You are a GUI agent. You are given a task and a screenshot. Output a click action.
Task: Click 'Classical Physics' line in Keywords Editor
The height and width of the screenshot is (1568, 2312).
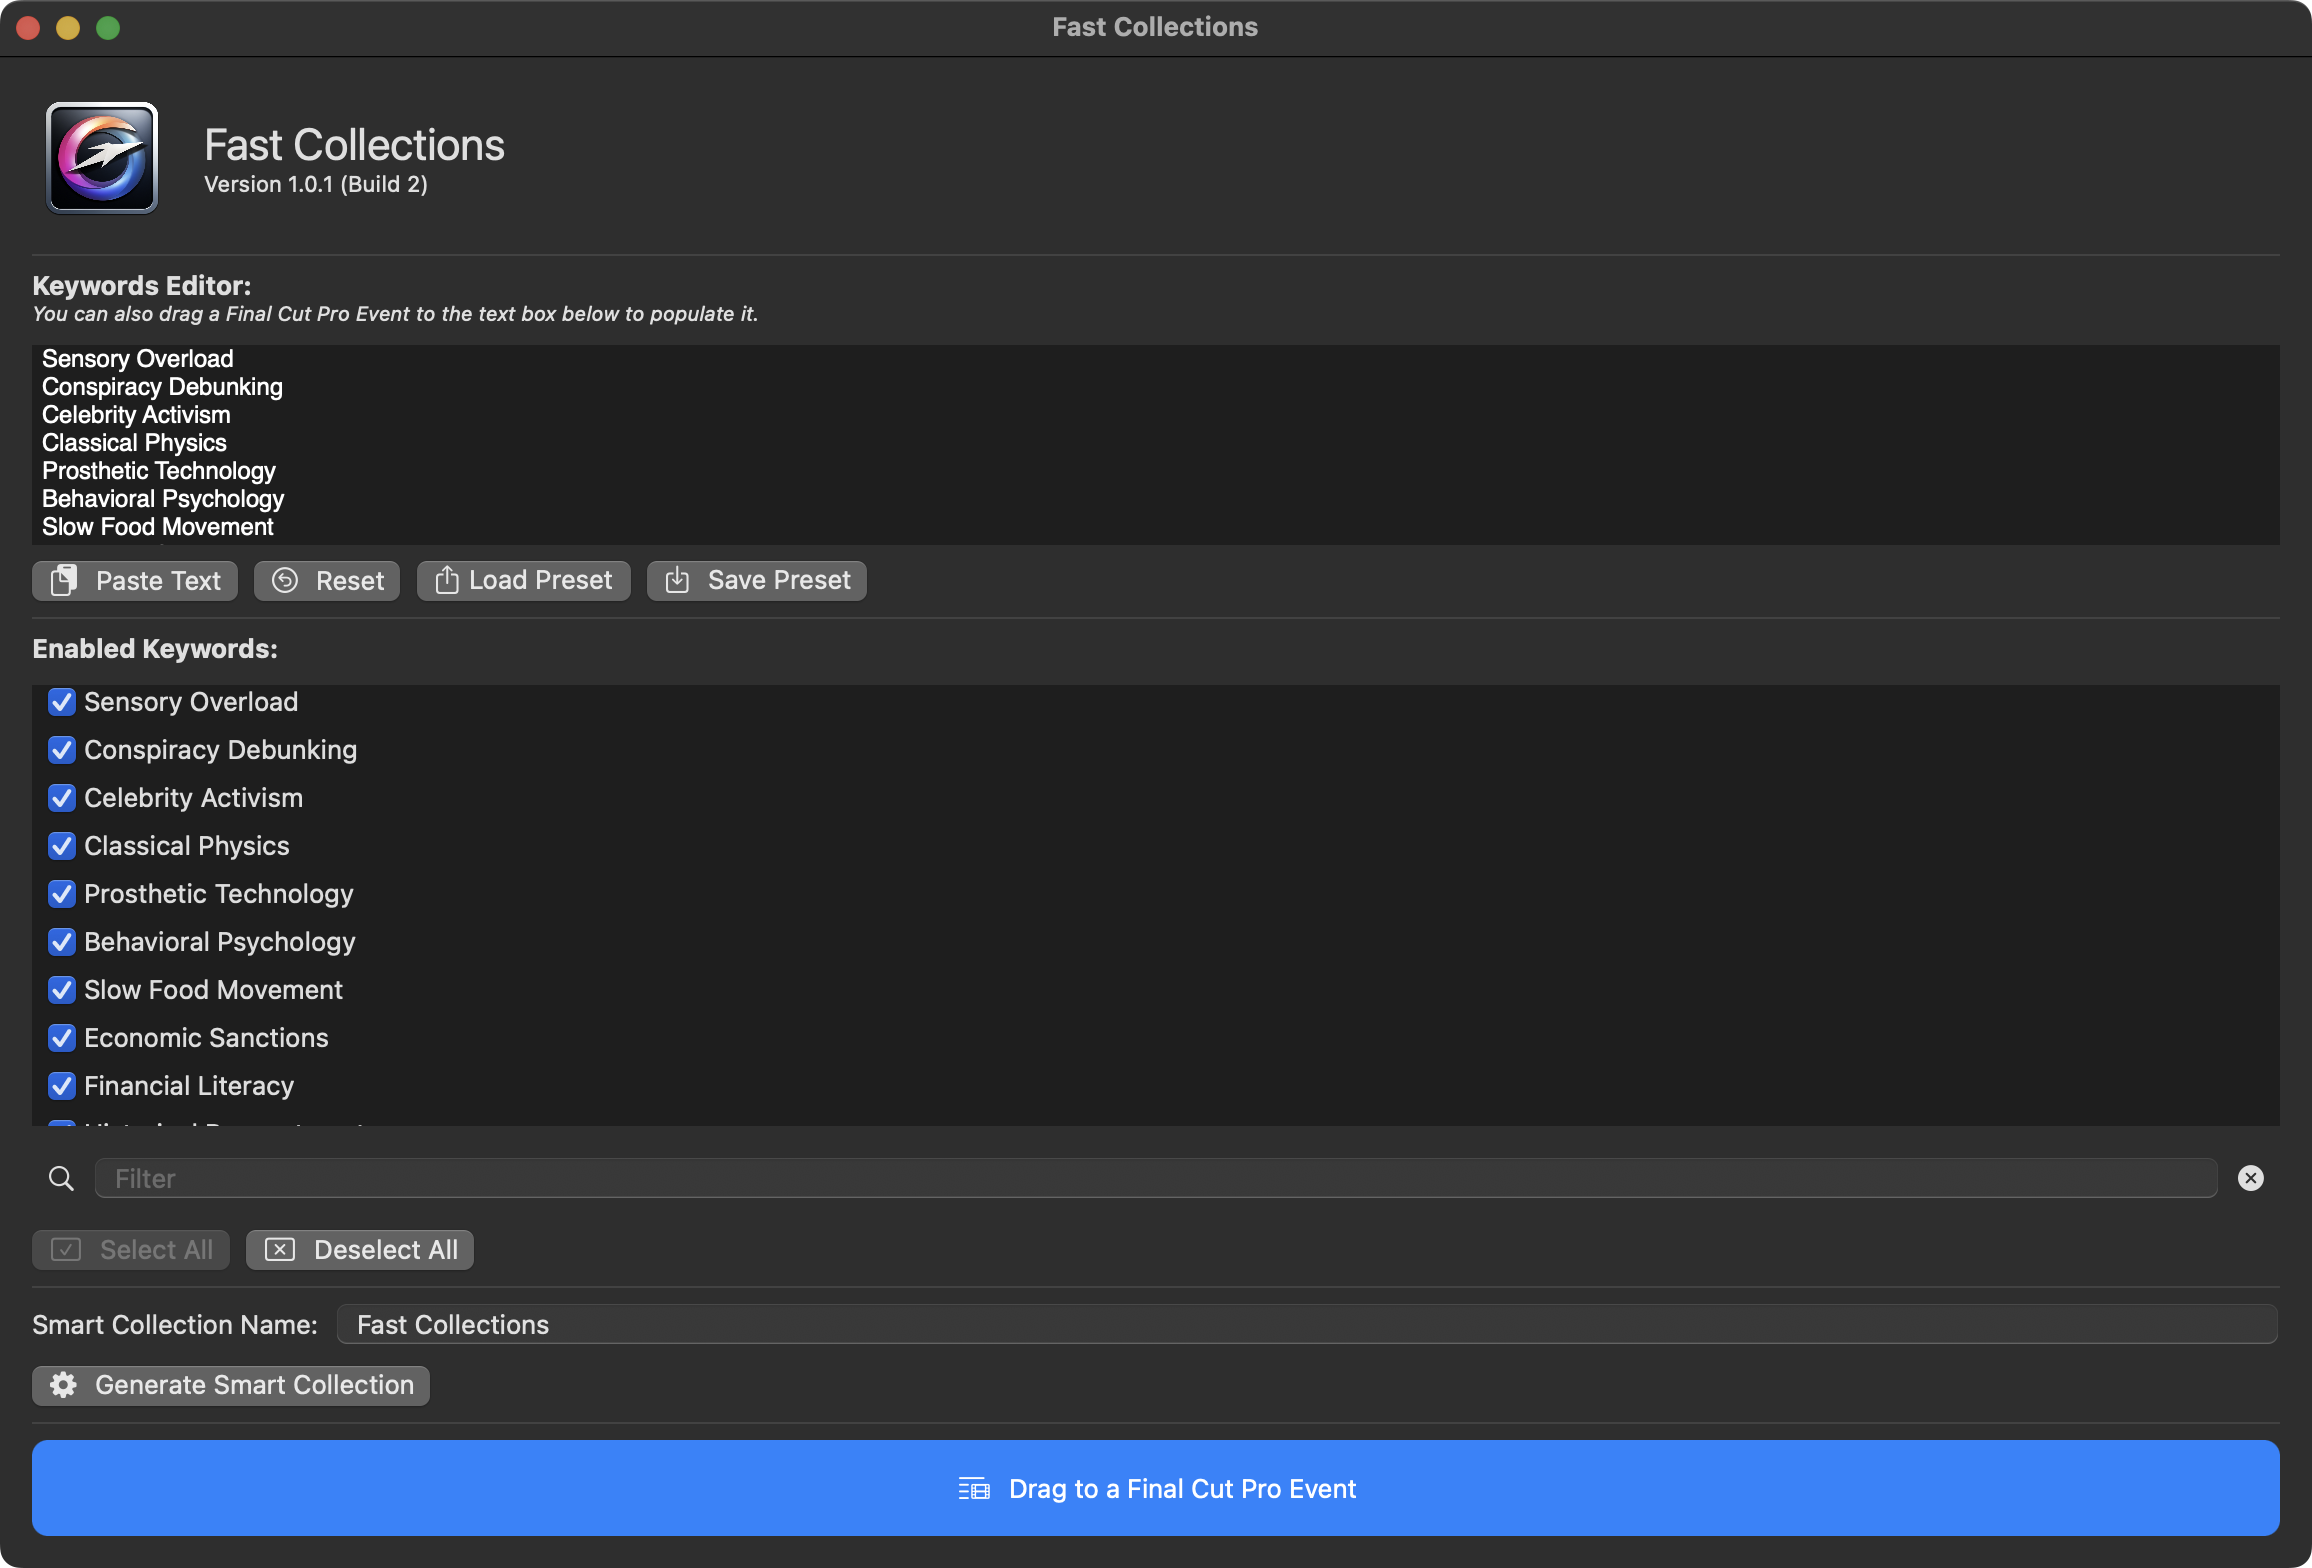click(x=134, y=443)
